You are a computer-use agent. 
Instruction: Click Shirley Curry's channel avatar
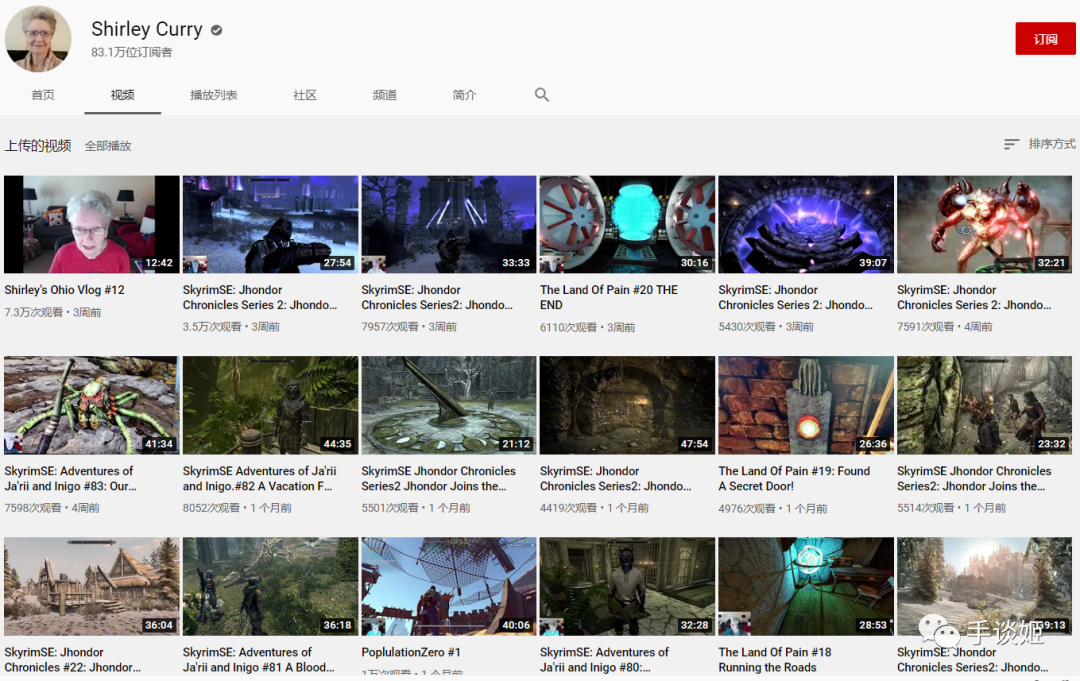38,39
